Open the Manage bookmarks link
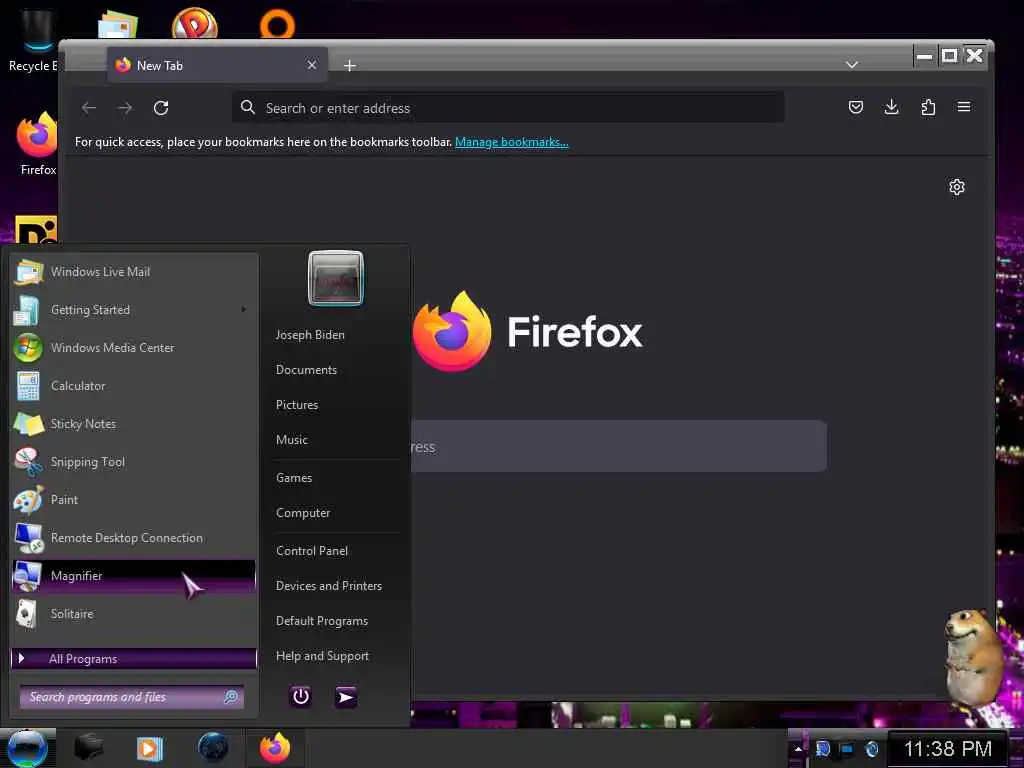This screenshot has height=768, width=1024. 511,142
